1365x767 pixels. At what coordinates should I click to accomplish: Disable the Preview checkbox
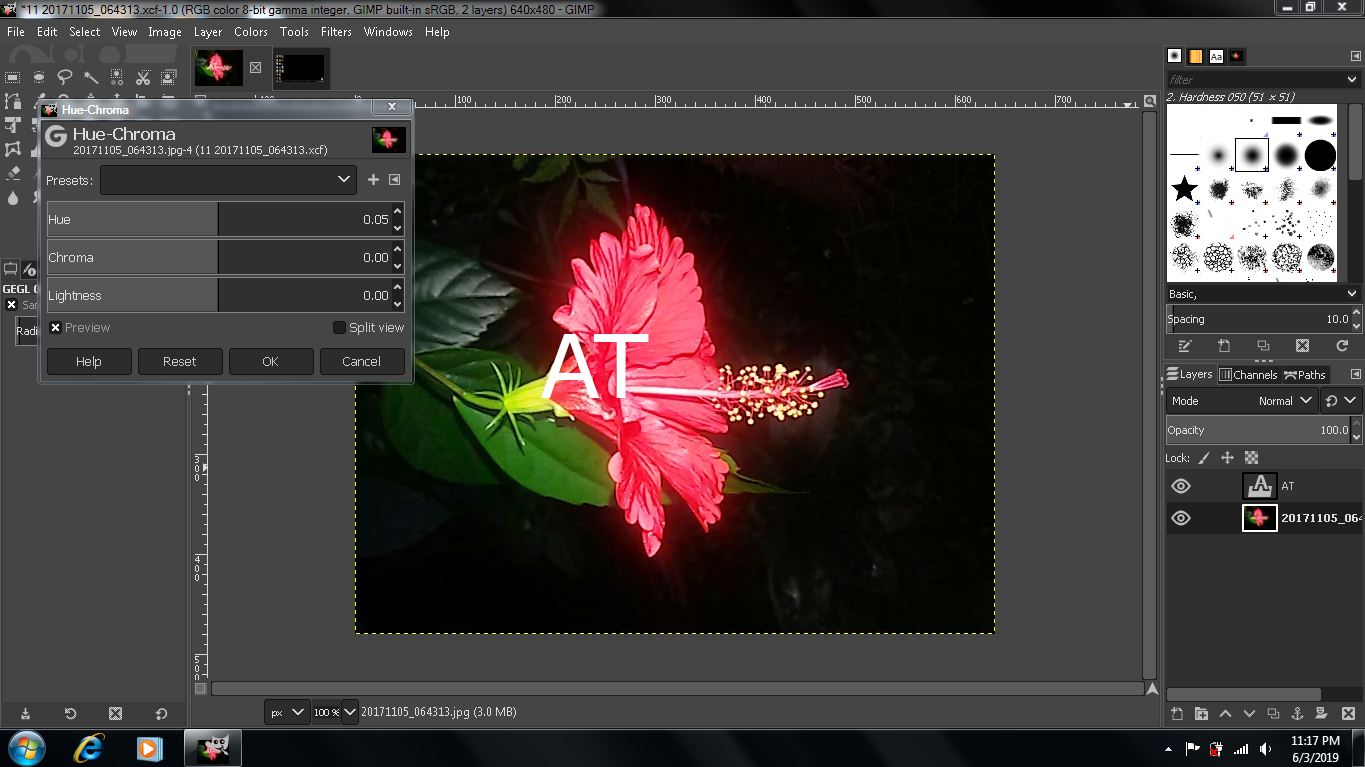(56, 327)
